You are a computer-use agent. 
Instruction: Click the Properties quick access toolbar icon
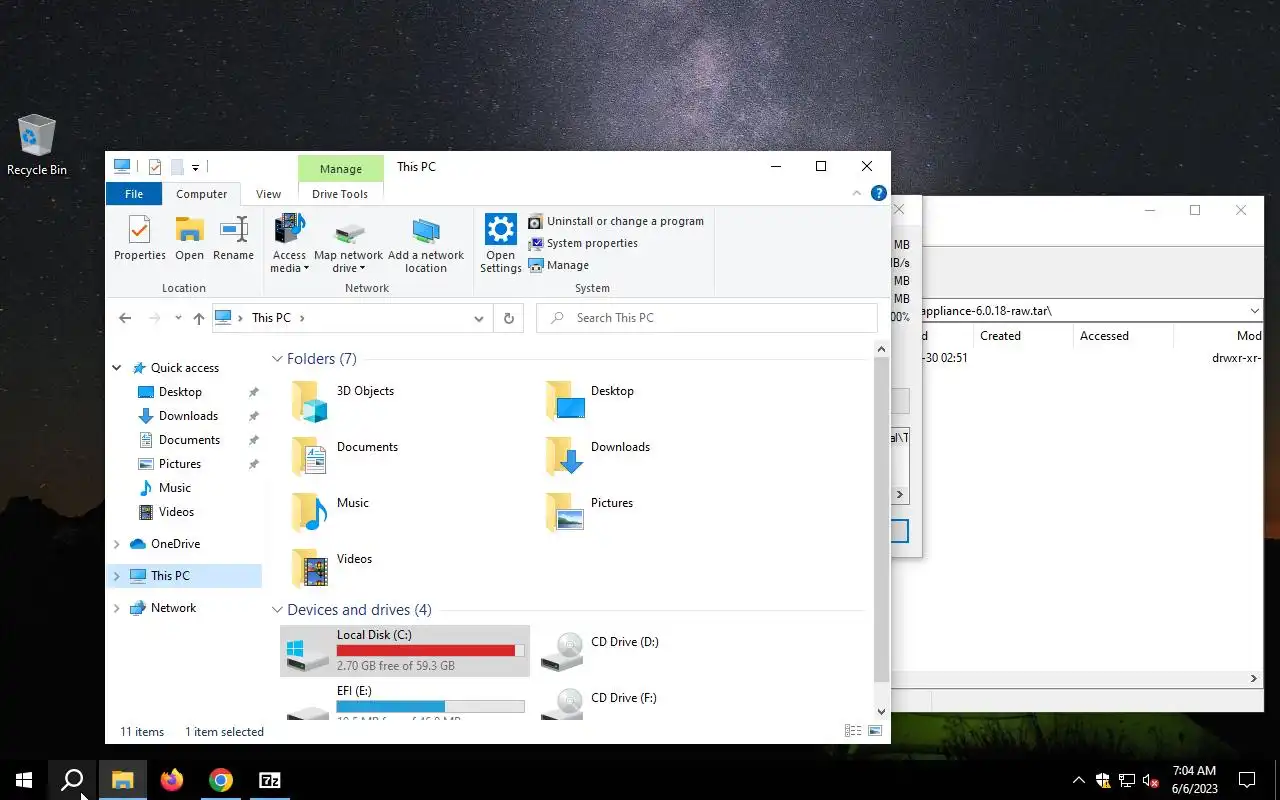pyautogui.click(x=155, y=167)
